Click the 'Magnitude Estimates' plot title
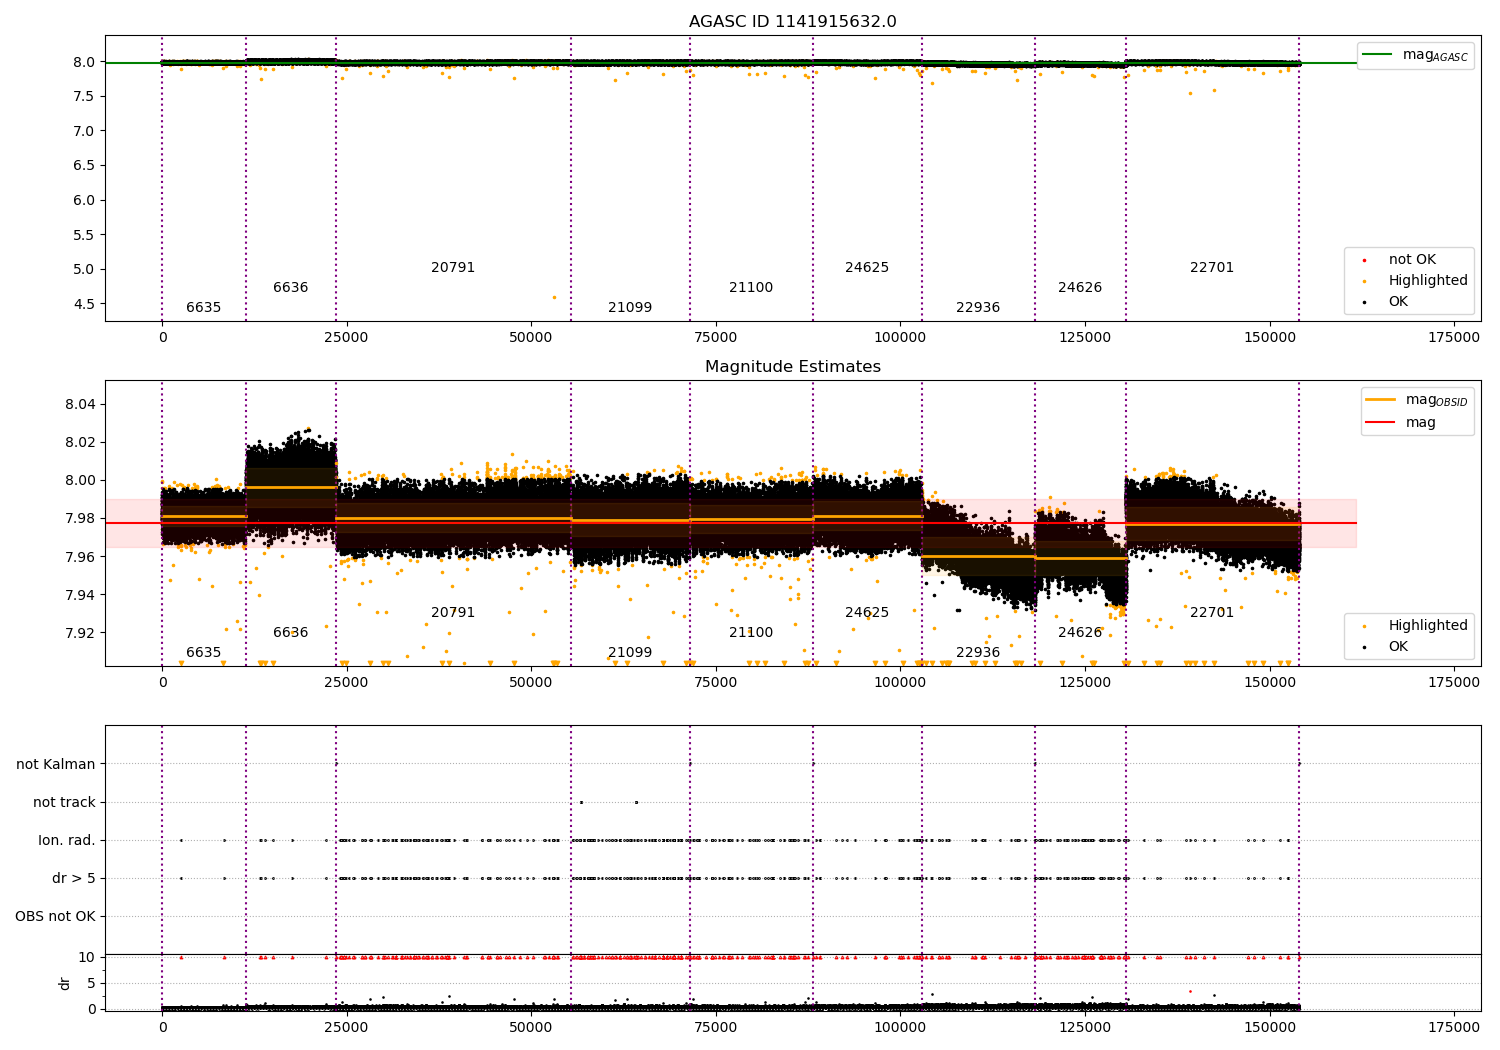 click(793, 367)
